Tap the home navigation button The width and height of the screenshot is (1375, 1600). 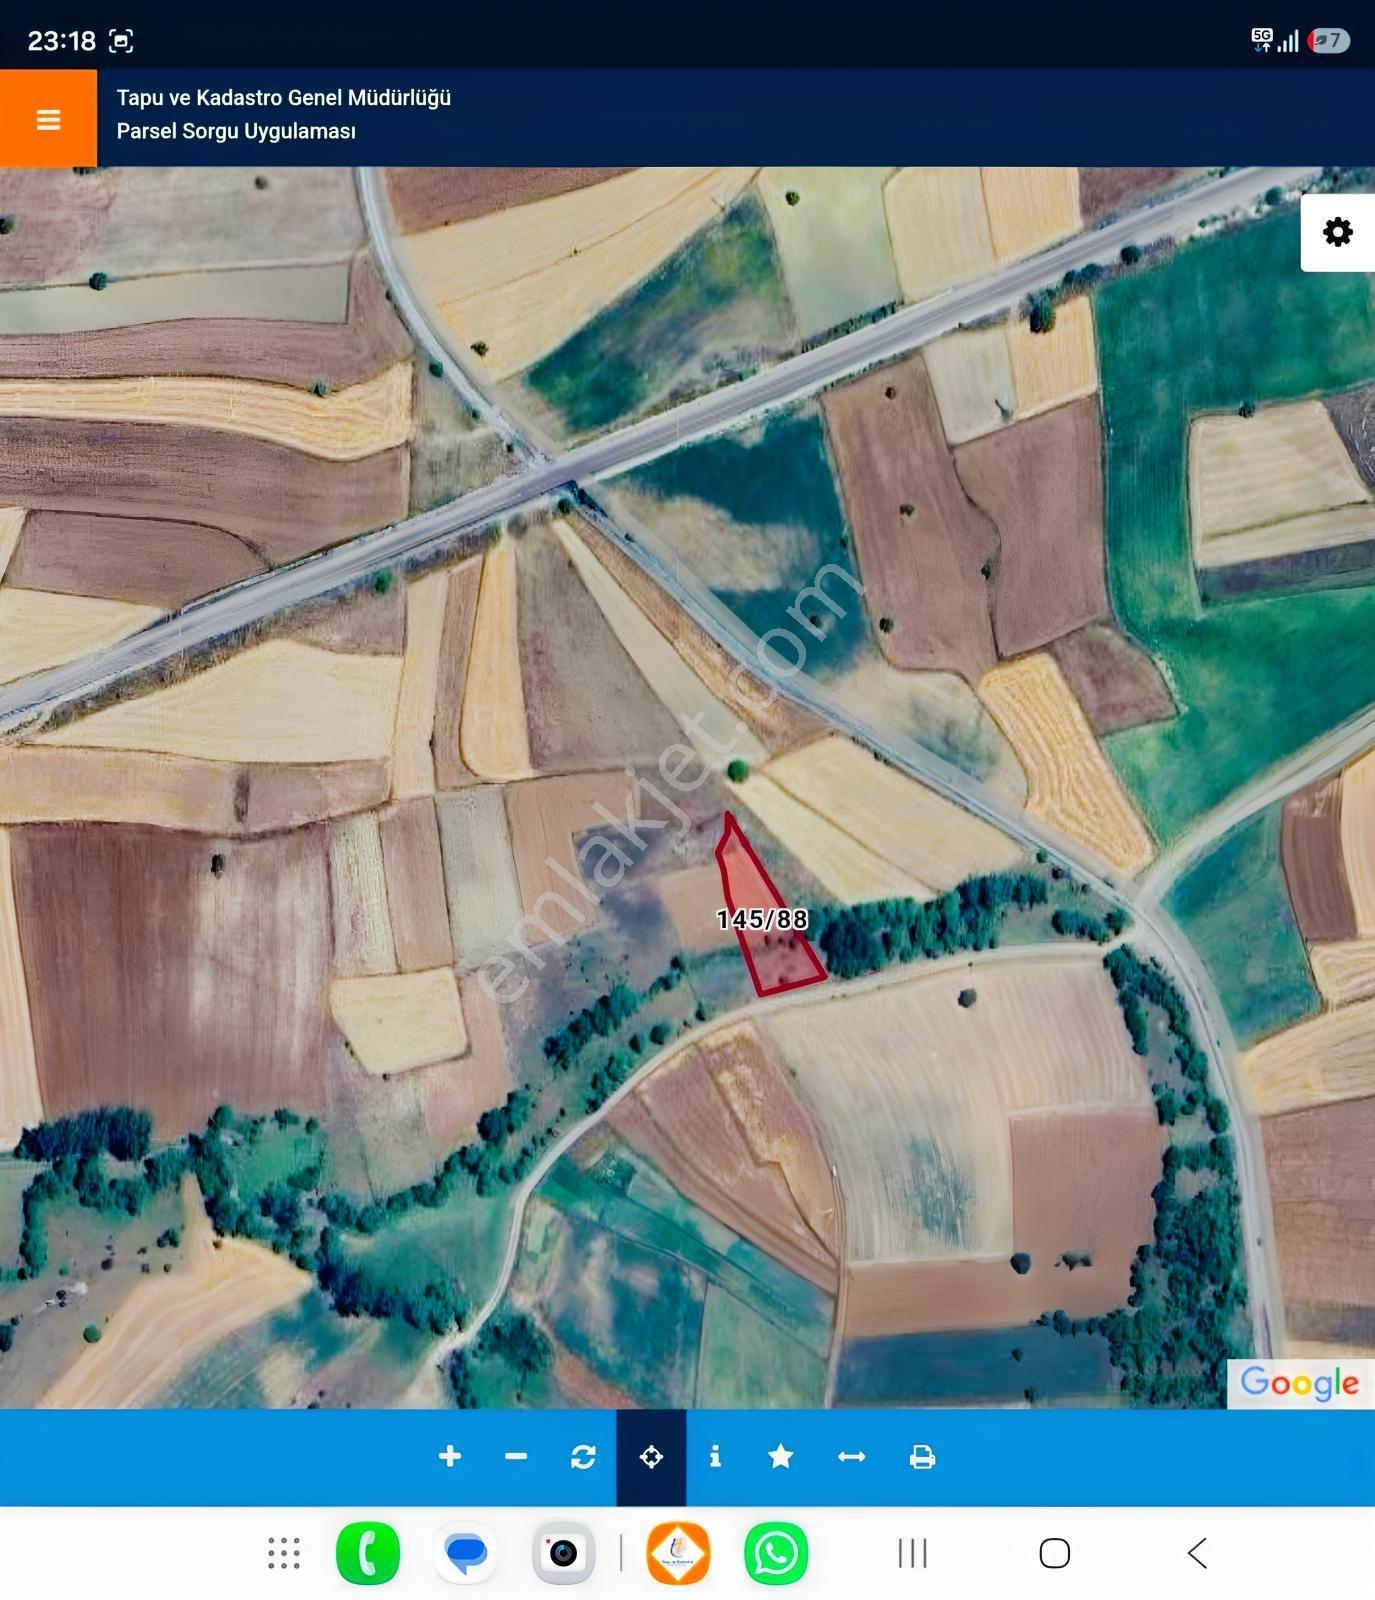(x=1055, y=1553)
